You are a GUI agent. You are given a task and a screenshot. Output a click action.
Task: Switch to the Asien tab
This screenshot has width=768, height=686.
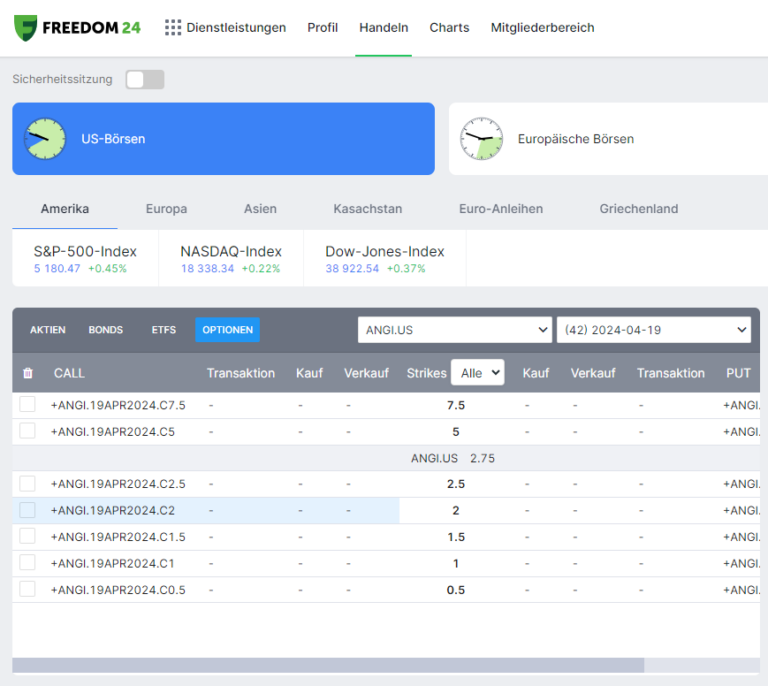pyautogui.click(x=260, y=209)
